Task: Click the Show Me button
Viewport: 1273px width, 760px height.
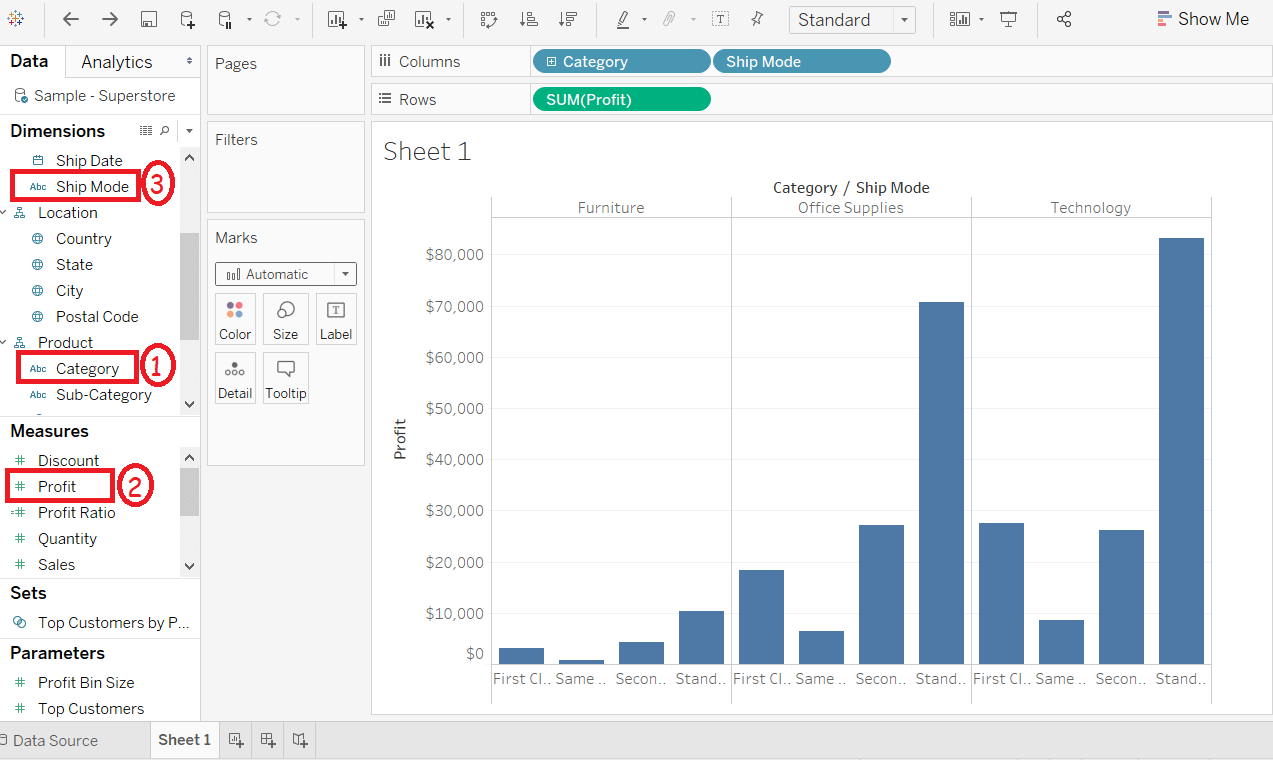Action: (1203, 19)
